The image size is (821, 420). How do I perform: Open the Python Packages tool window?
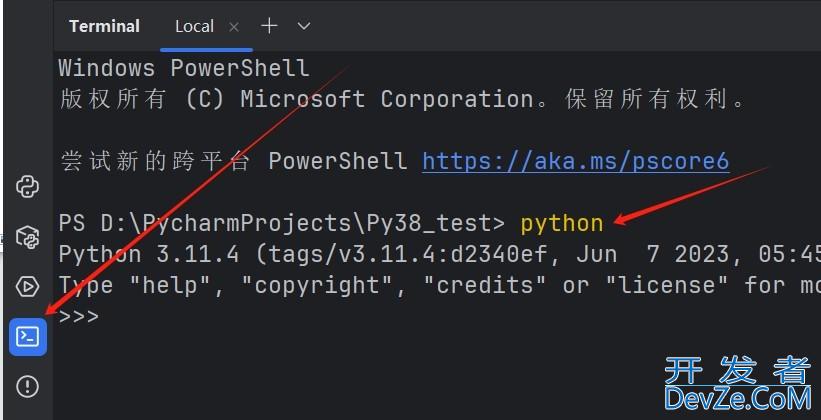28,237
